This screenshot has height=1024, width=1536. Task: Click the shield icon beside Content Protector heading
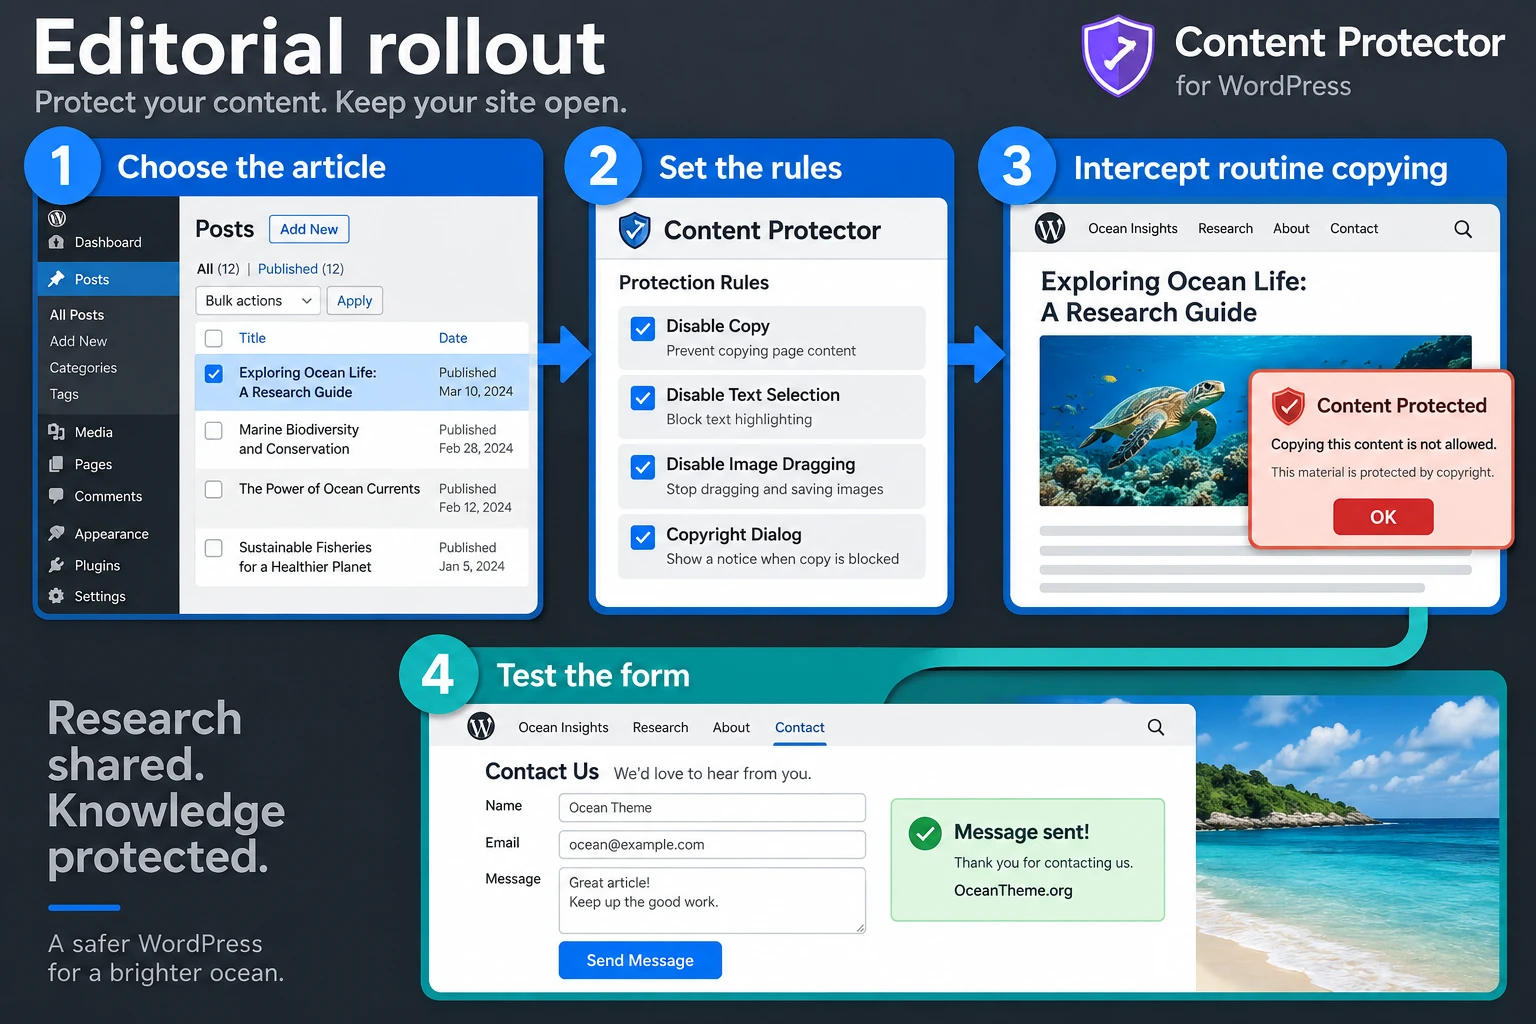point(635,230)
